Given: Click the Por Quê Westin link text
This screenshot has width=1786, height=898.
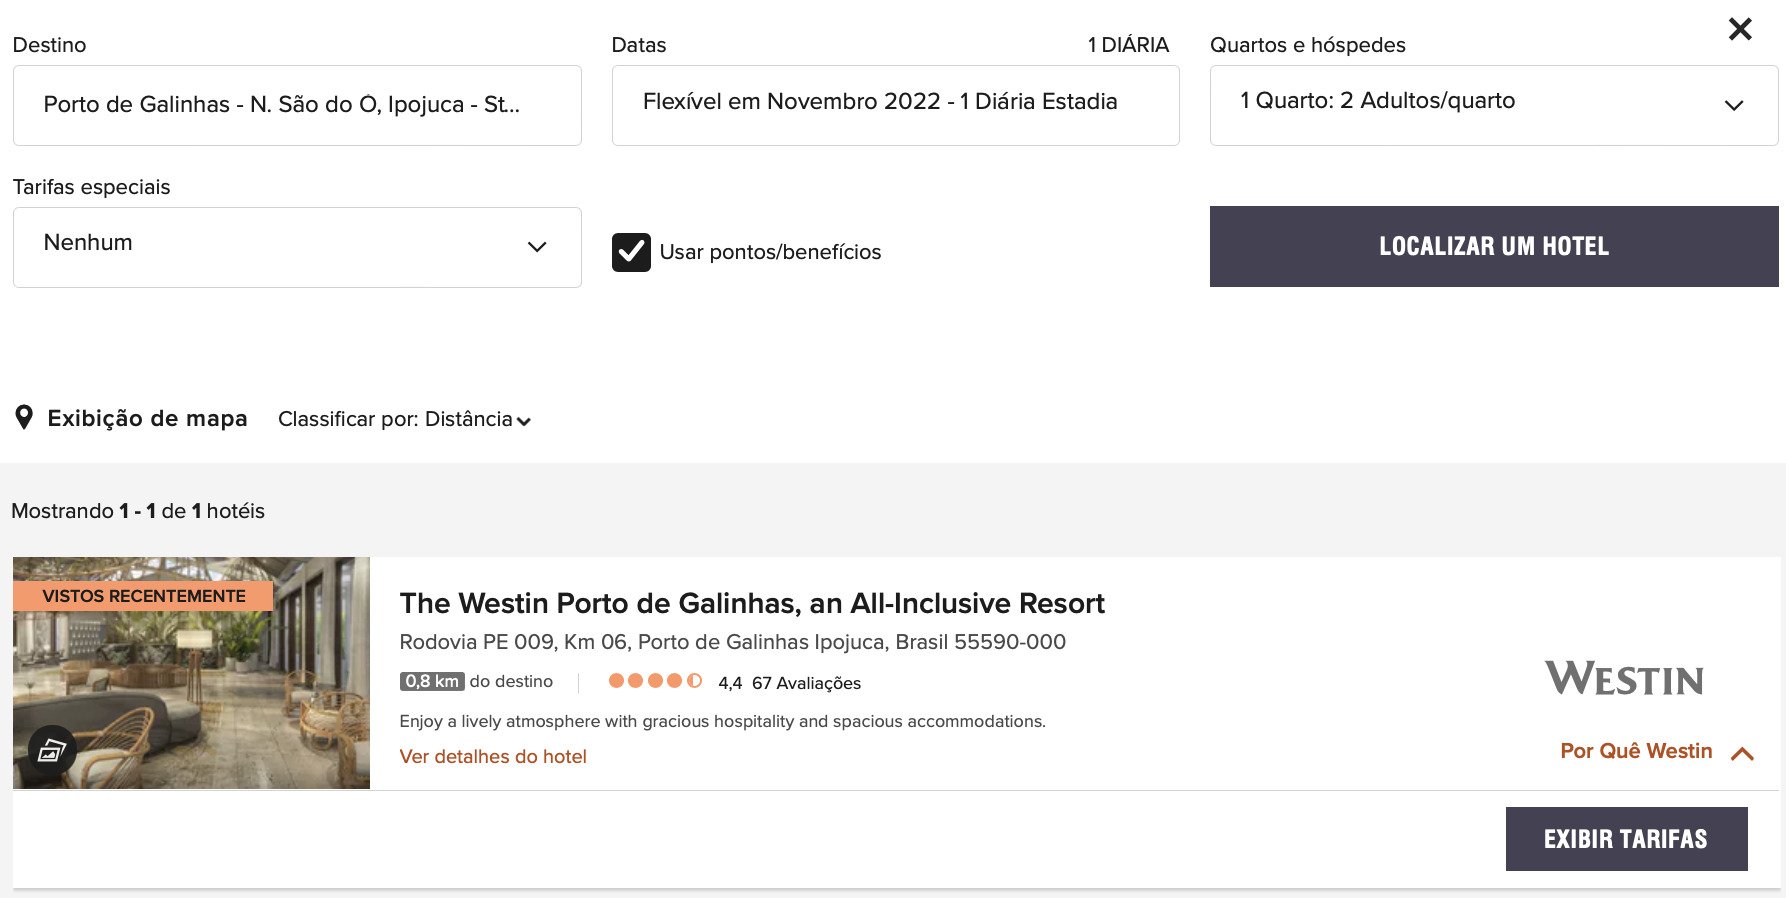Looking at the screenshot, I should 1636,751.
